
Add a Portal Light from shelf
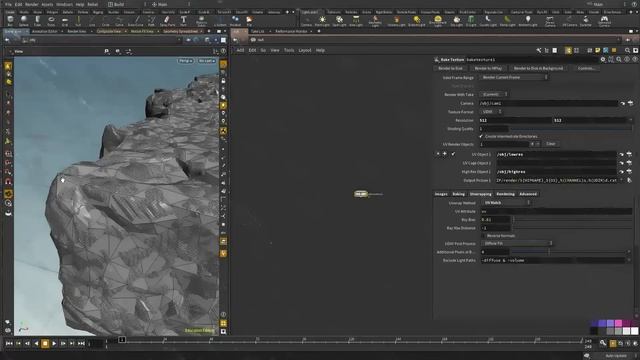click(x=507, y=20)
